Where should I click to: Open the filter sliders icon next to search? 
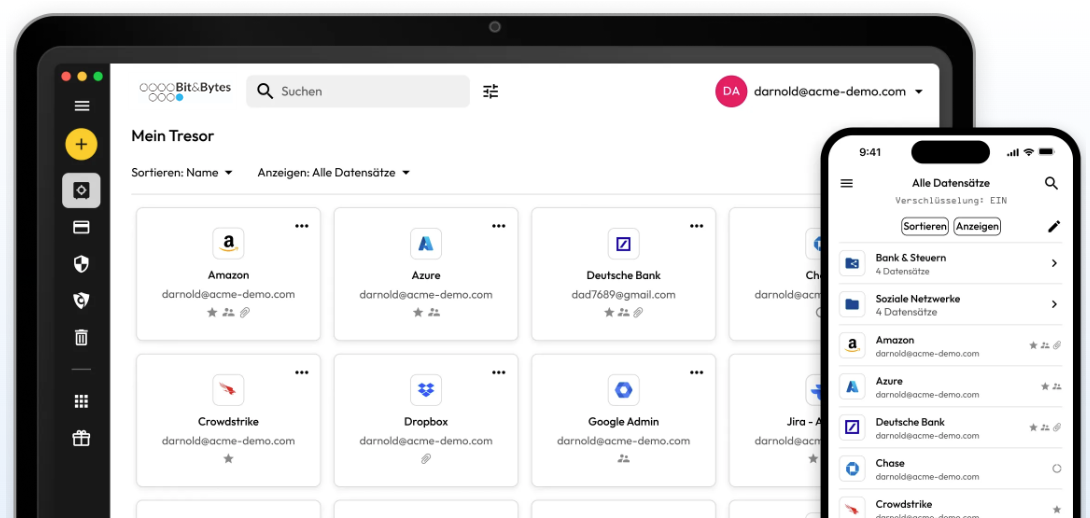491,91
